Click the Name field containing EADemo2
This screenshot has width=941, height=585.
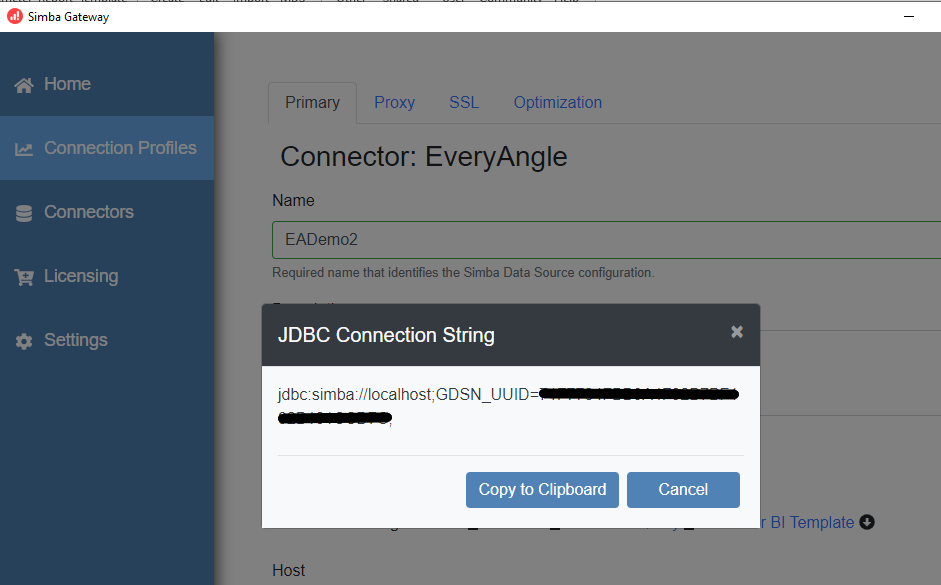click(x=600, y=240)
